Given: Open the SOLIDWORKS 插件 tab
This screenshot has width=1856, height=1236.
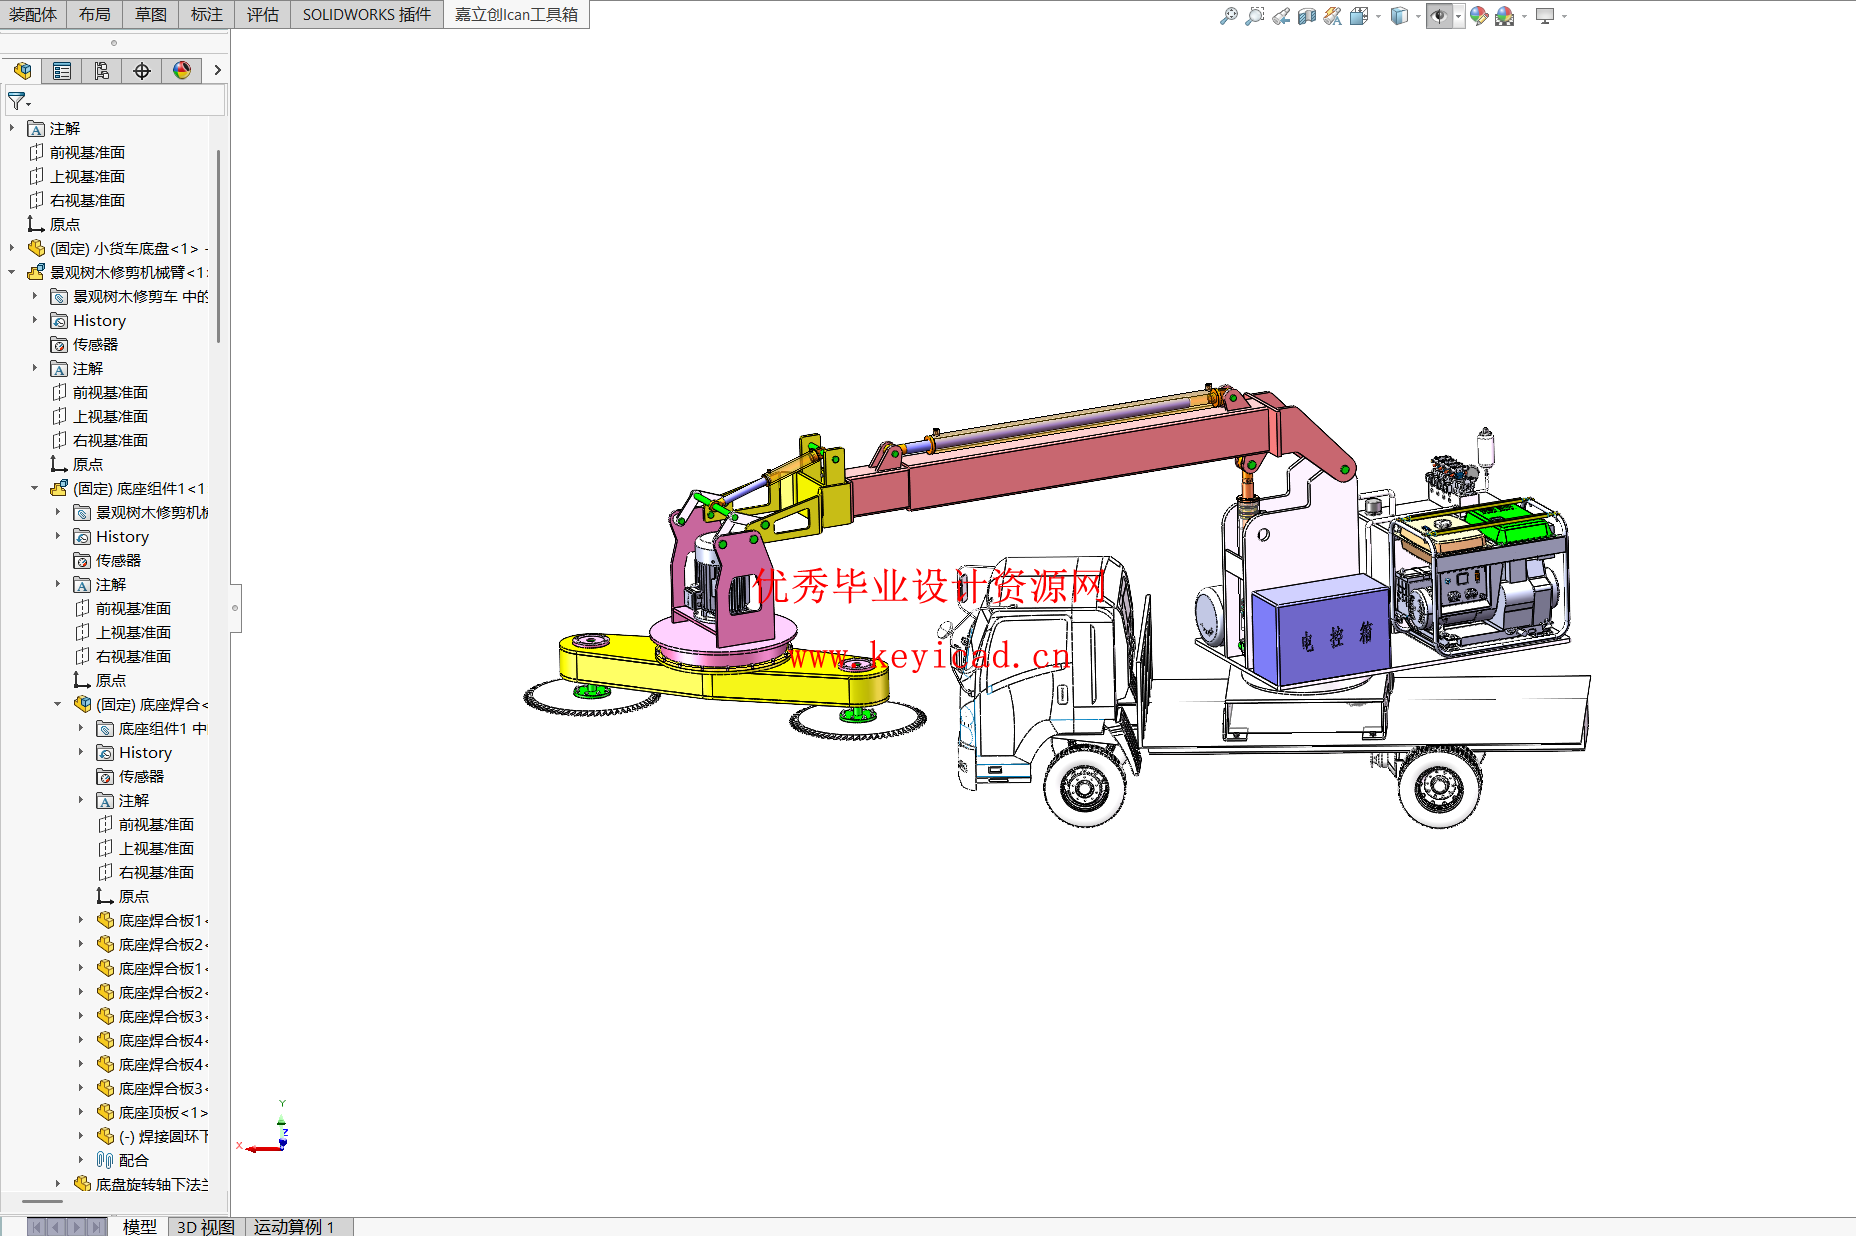Looking at the screenshot, I should 366,14.
